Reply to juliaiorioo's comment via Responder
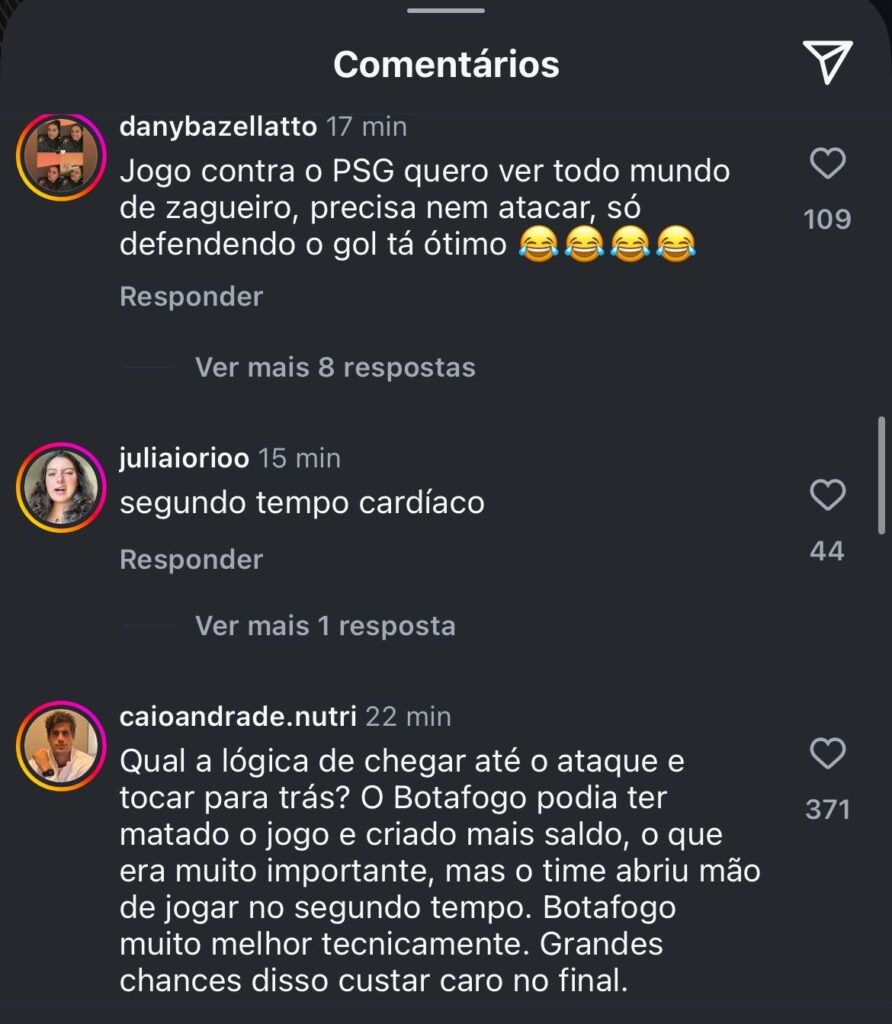Screen dimensions: 892x1024 pyautogui.click(x=191, y=560)
